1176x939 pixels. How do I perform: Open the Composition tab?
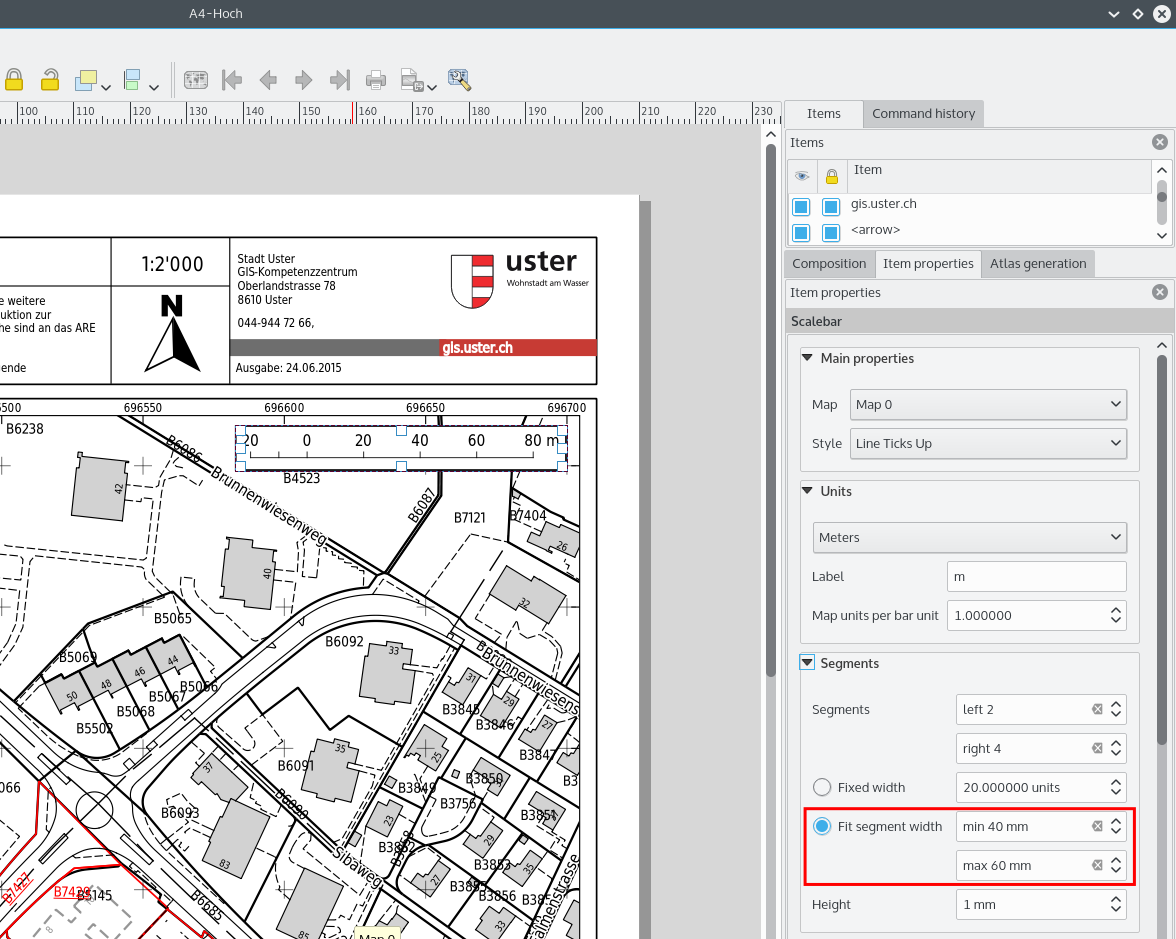click(x=829, y=264)
